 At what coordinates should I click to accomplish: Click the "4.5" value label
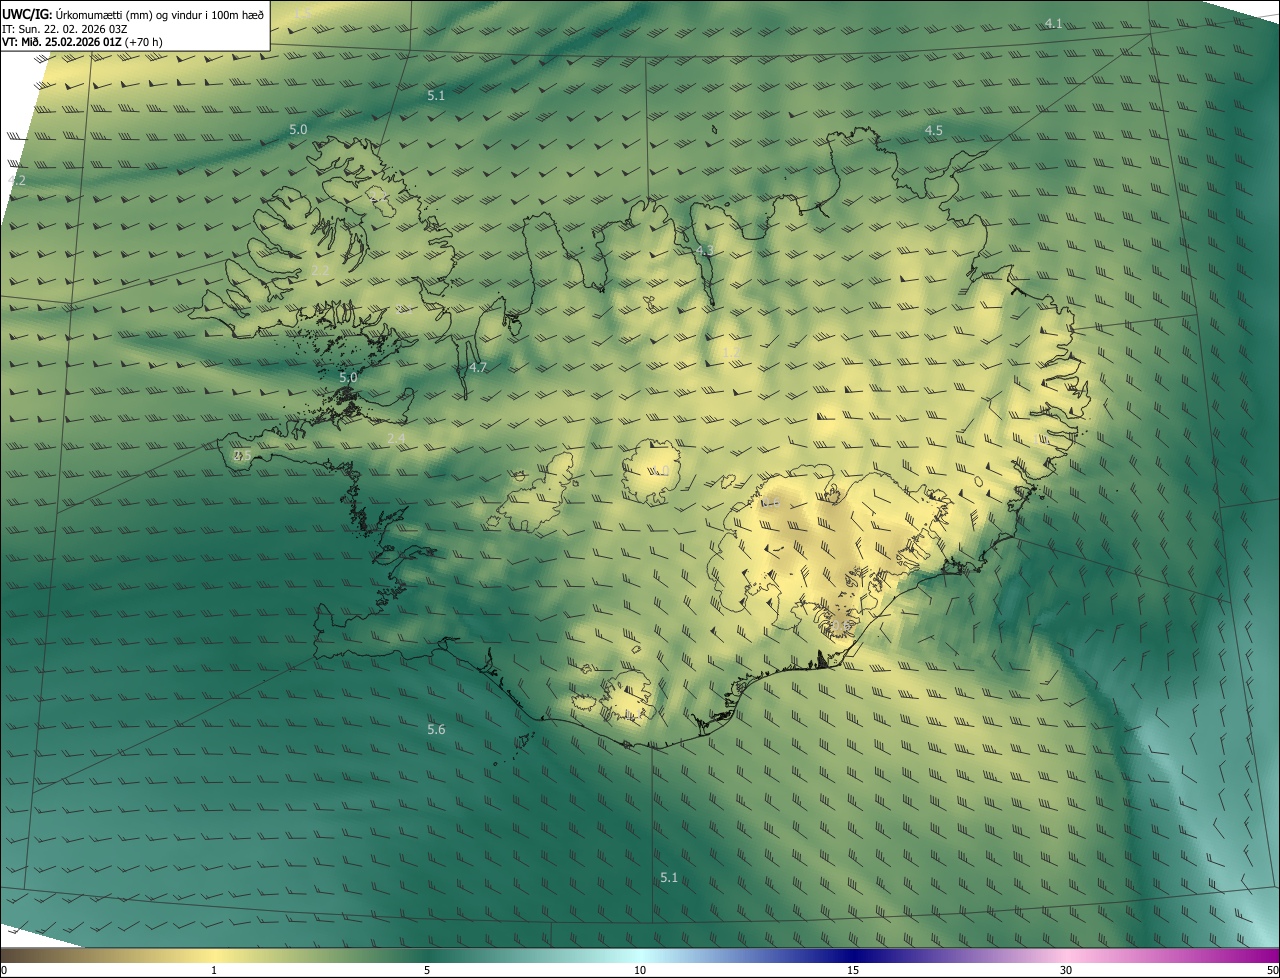coord(933,131)
